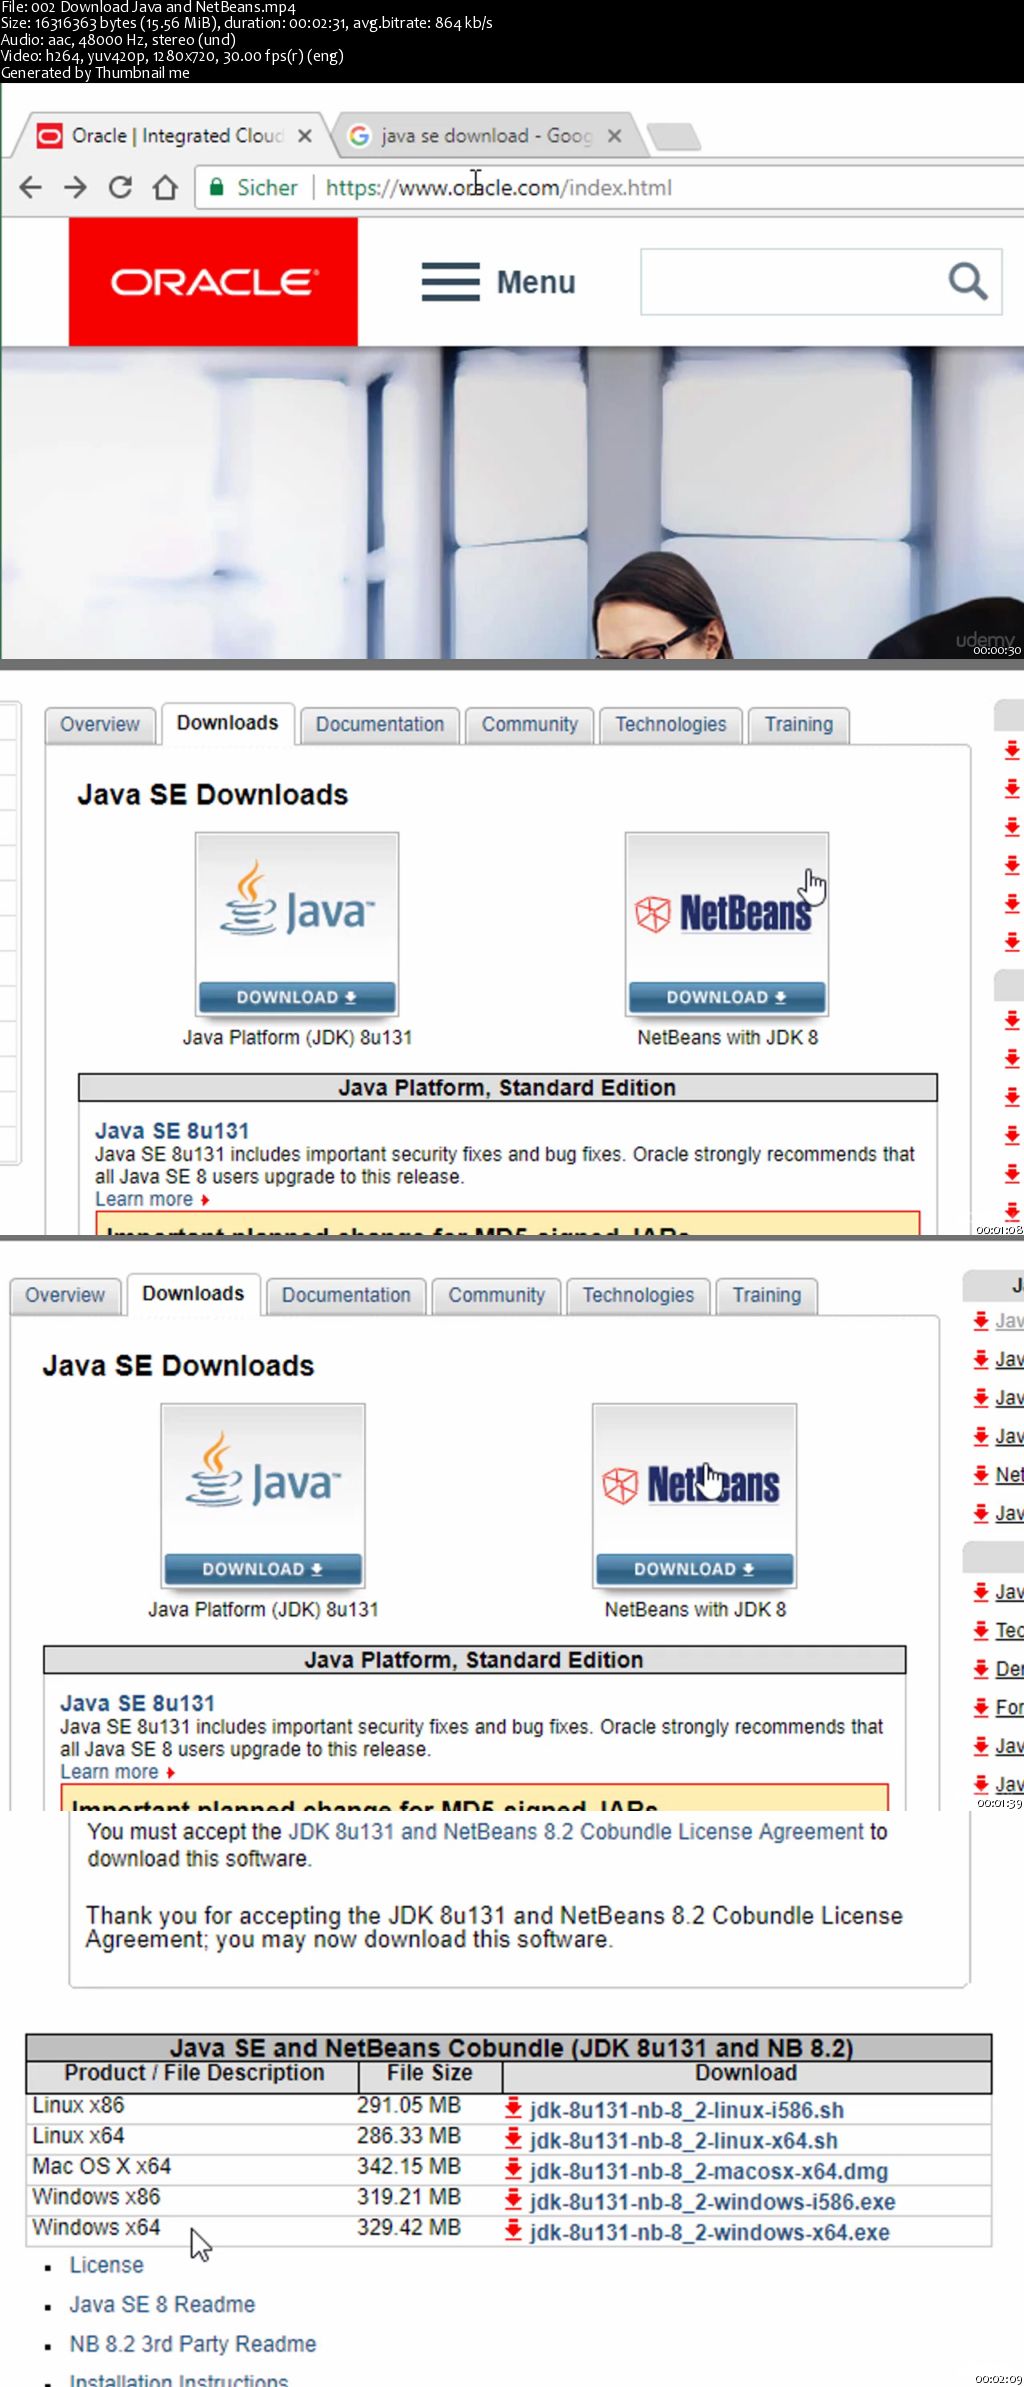1024x2387 pixels.
Task: Open the hamburger Menu icon
Action: point(451,282)
